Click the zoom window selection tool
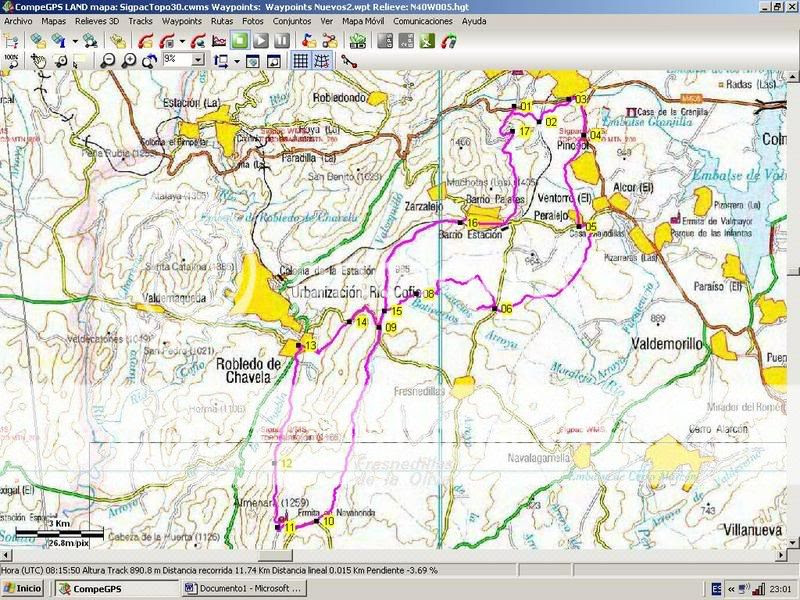 [x=60, y=61]
